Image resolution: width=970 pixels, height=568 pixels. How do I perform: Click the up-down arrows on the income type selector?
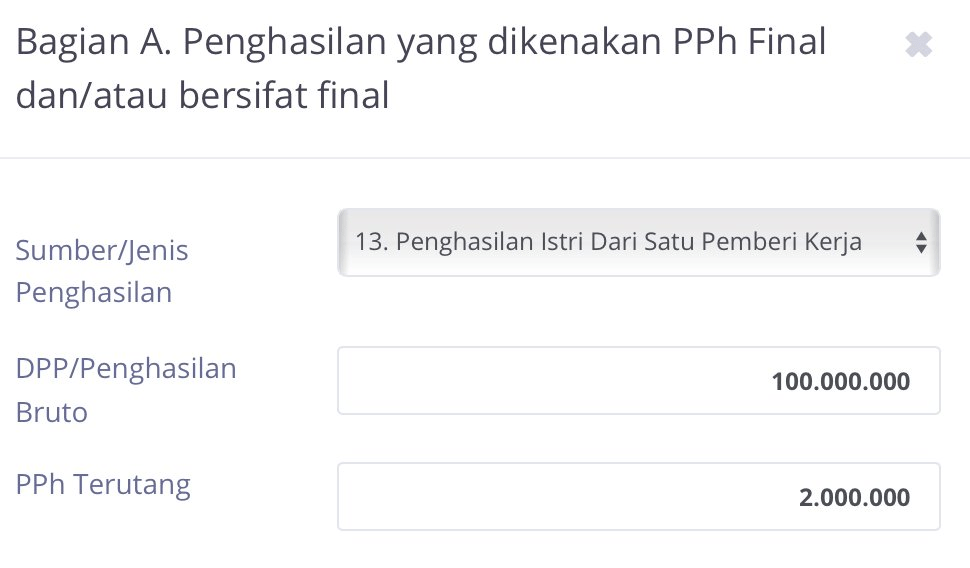pos(921,242)
